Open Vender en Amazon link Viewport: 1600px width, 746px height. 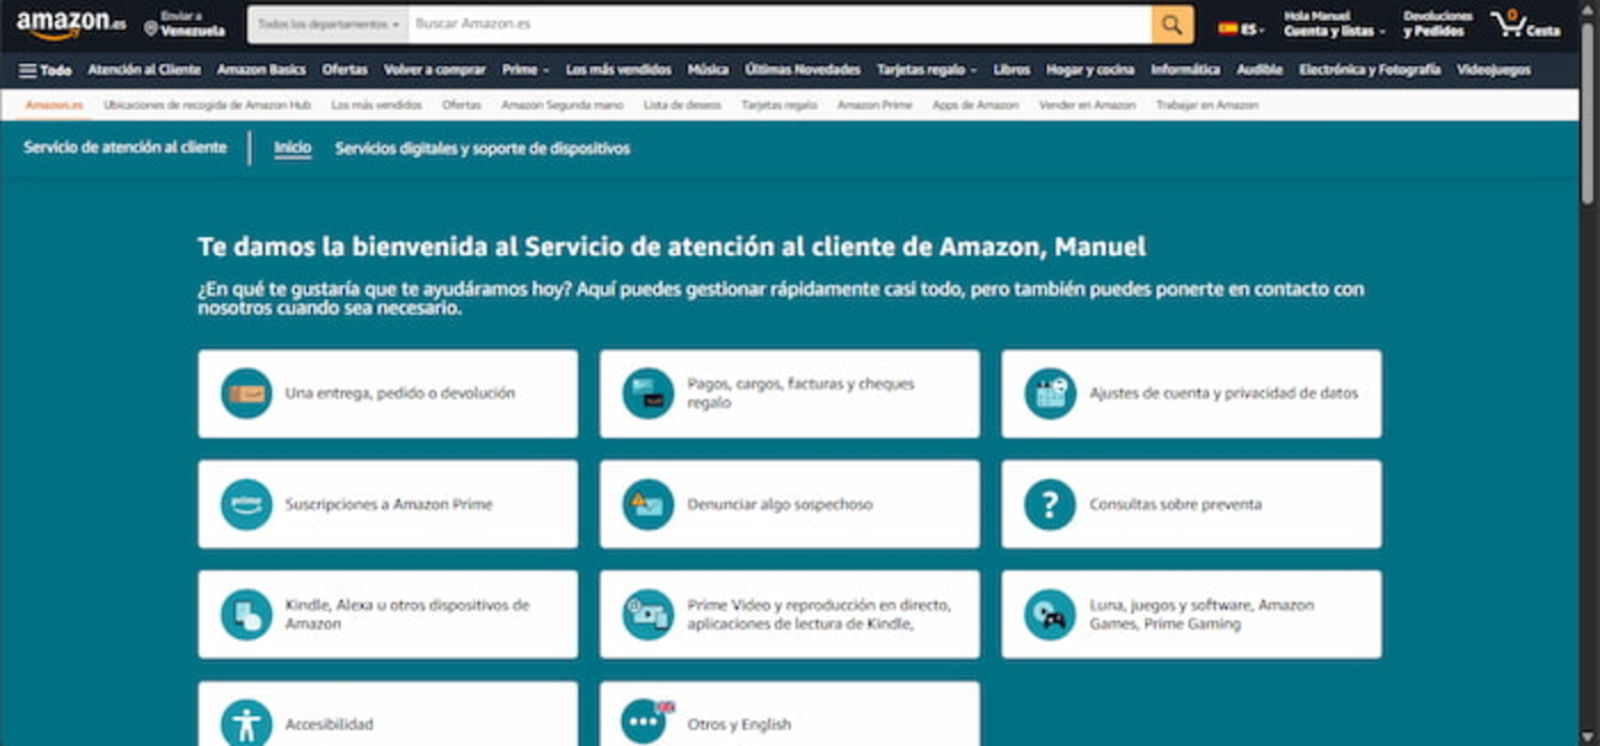[x=1087, y=105]
